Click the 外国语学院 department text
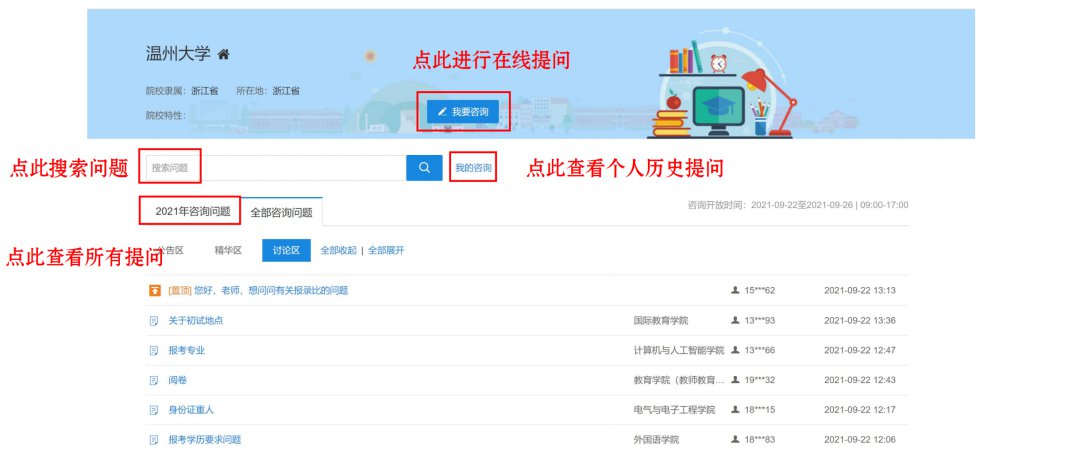 point(656,439)
